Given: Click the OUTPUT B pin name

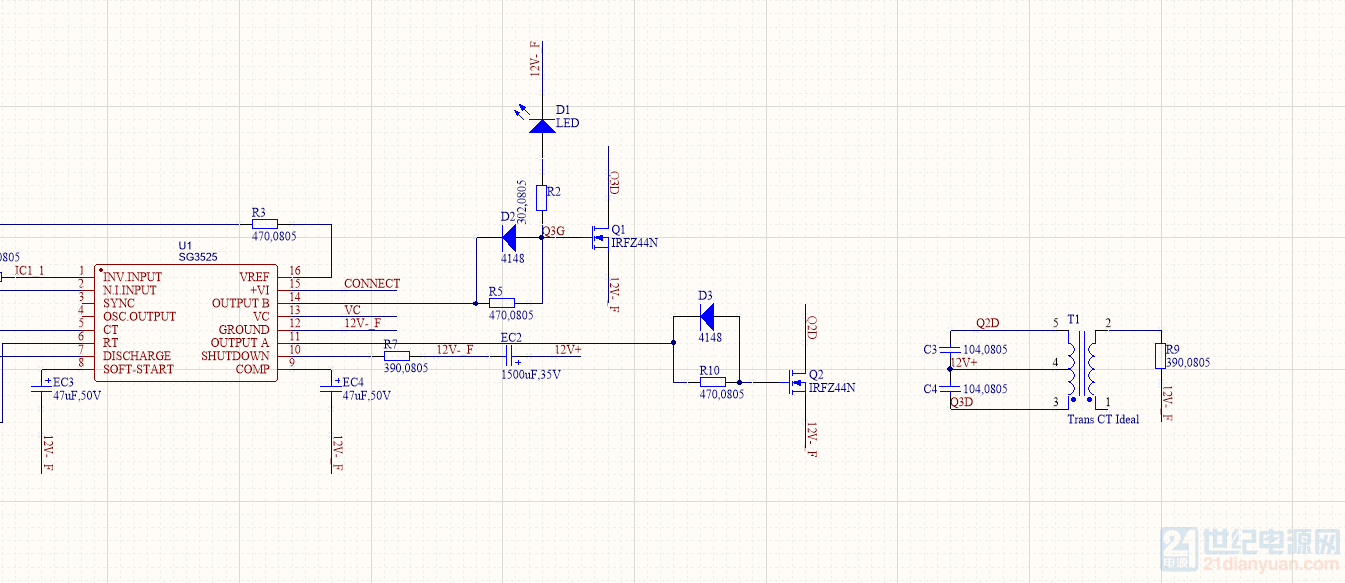Looking at the screenshot, I should 241,303.
